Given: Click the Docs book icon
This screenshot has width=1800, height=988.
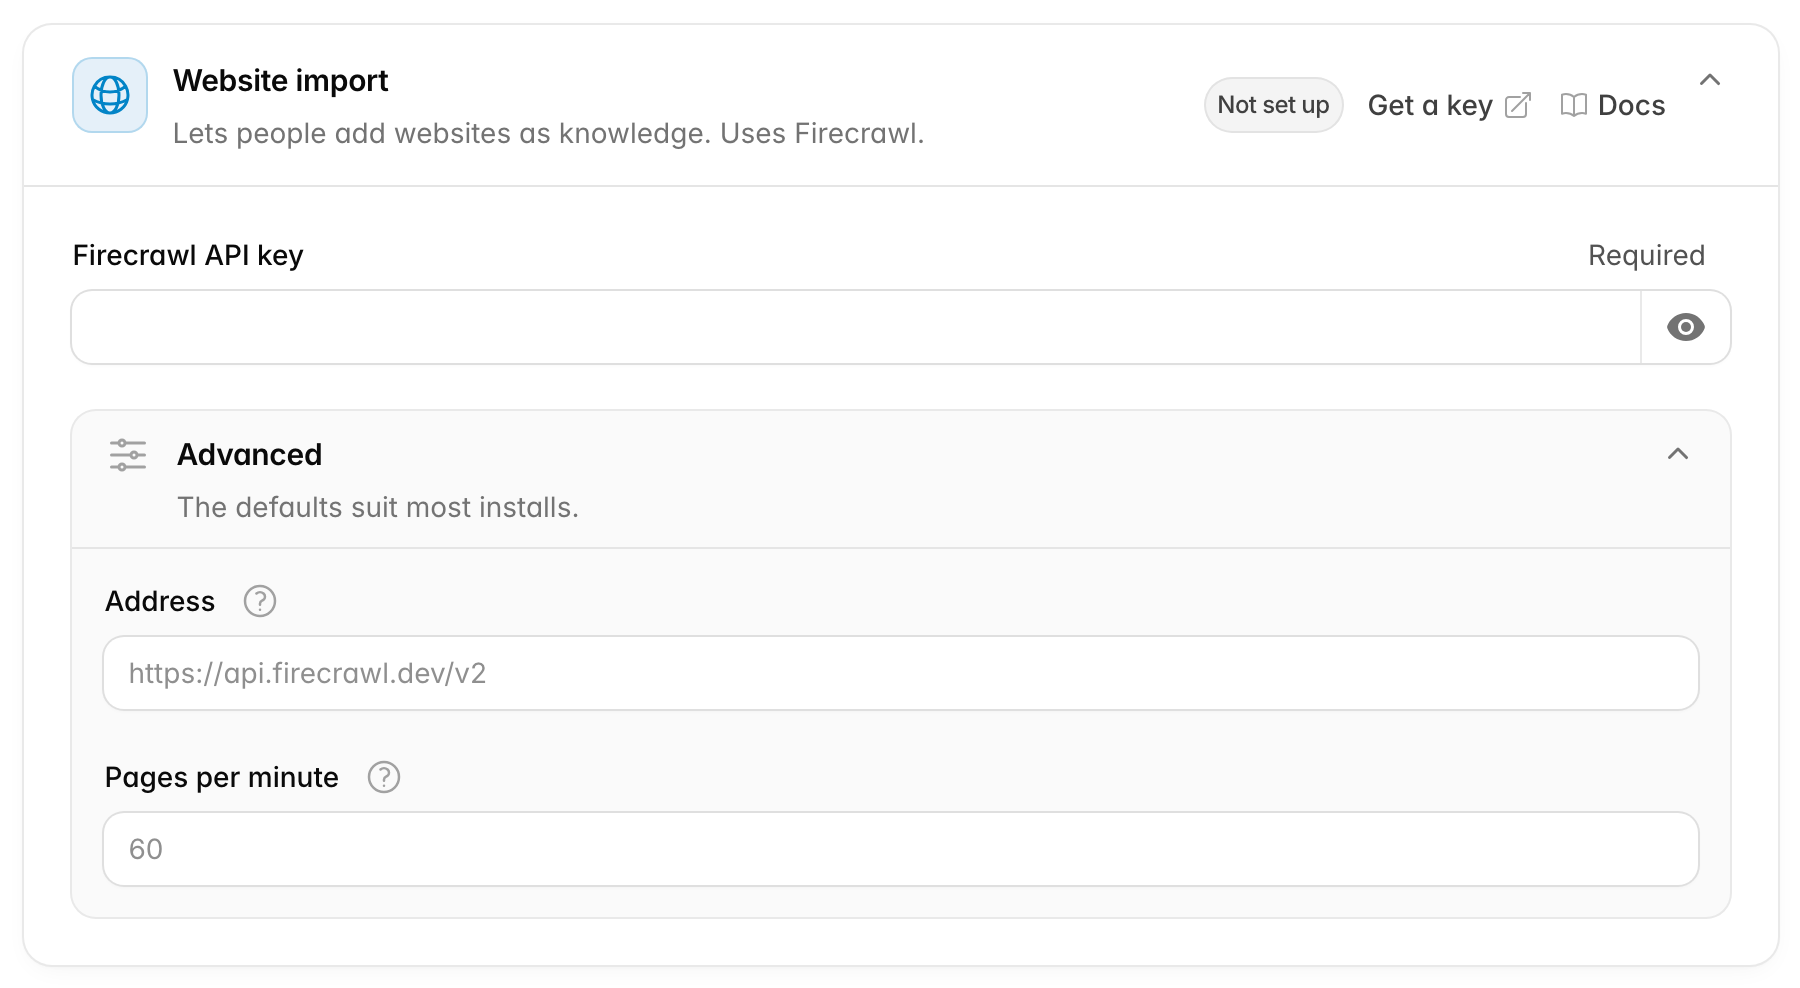Looking at the screenshot, I should click(1573, 105).
